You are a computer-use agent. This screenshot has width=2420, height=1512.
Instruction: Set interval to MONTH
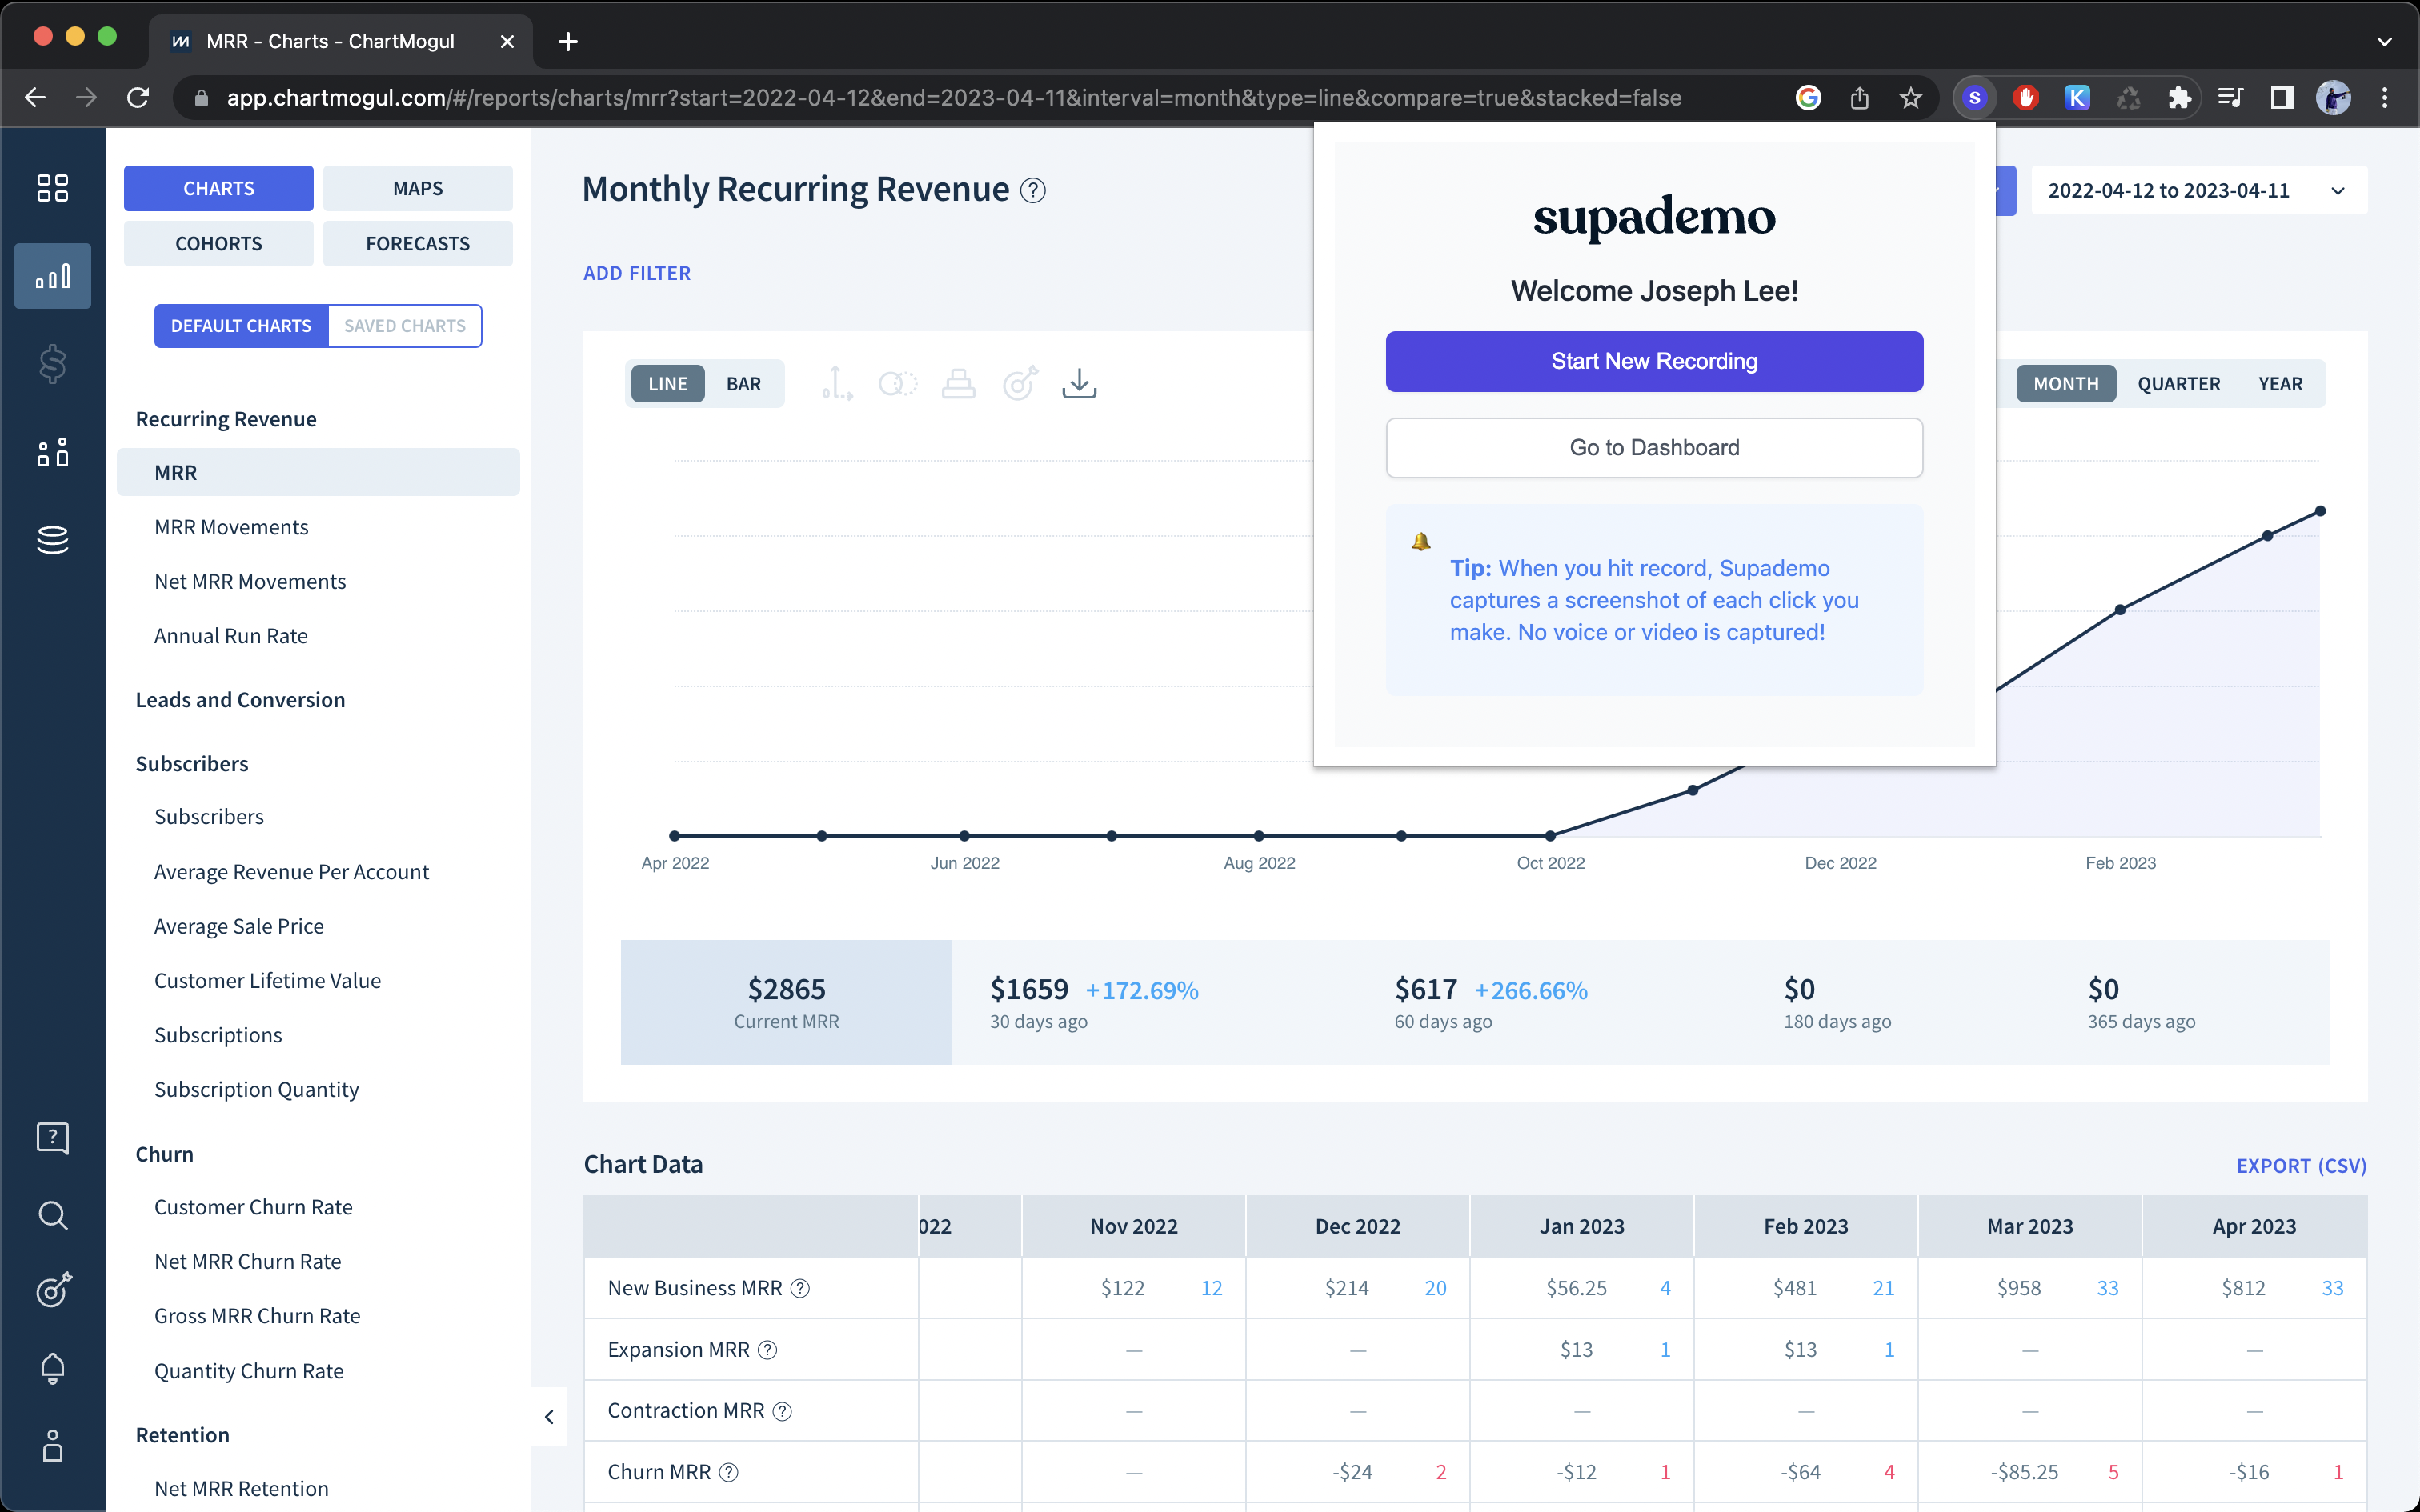point(2066,384)
